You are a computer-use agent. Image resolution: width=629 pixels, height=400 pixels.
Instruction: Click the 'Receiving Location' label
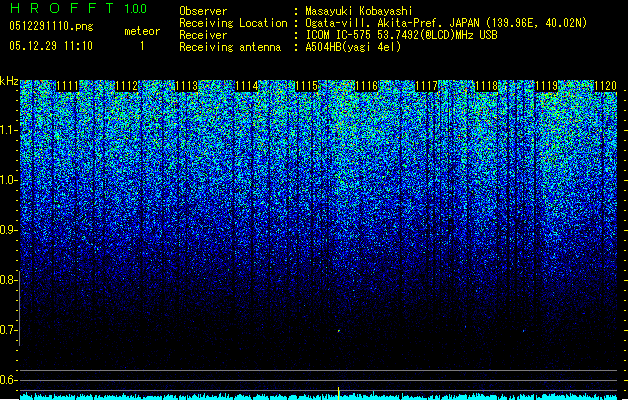click(x=233, y=23)
